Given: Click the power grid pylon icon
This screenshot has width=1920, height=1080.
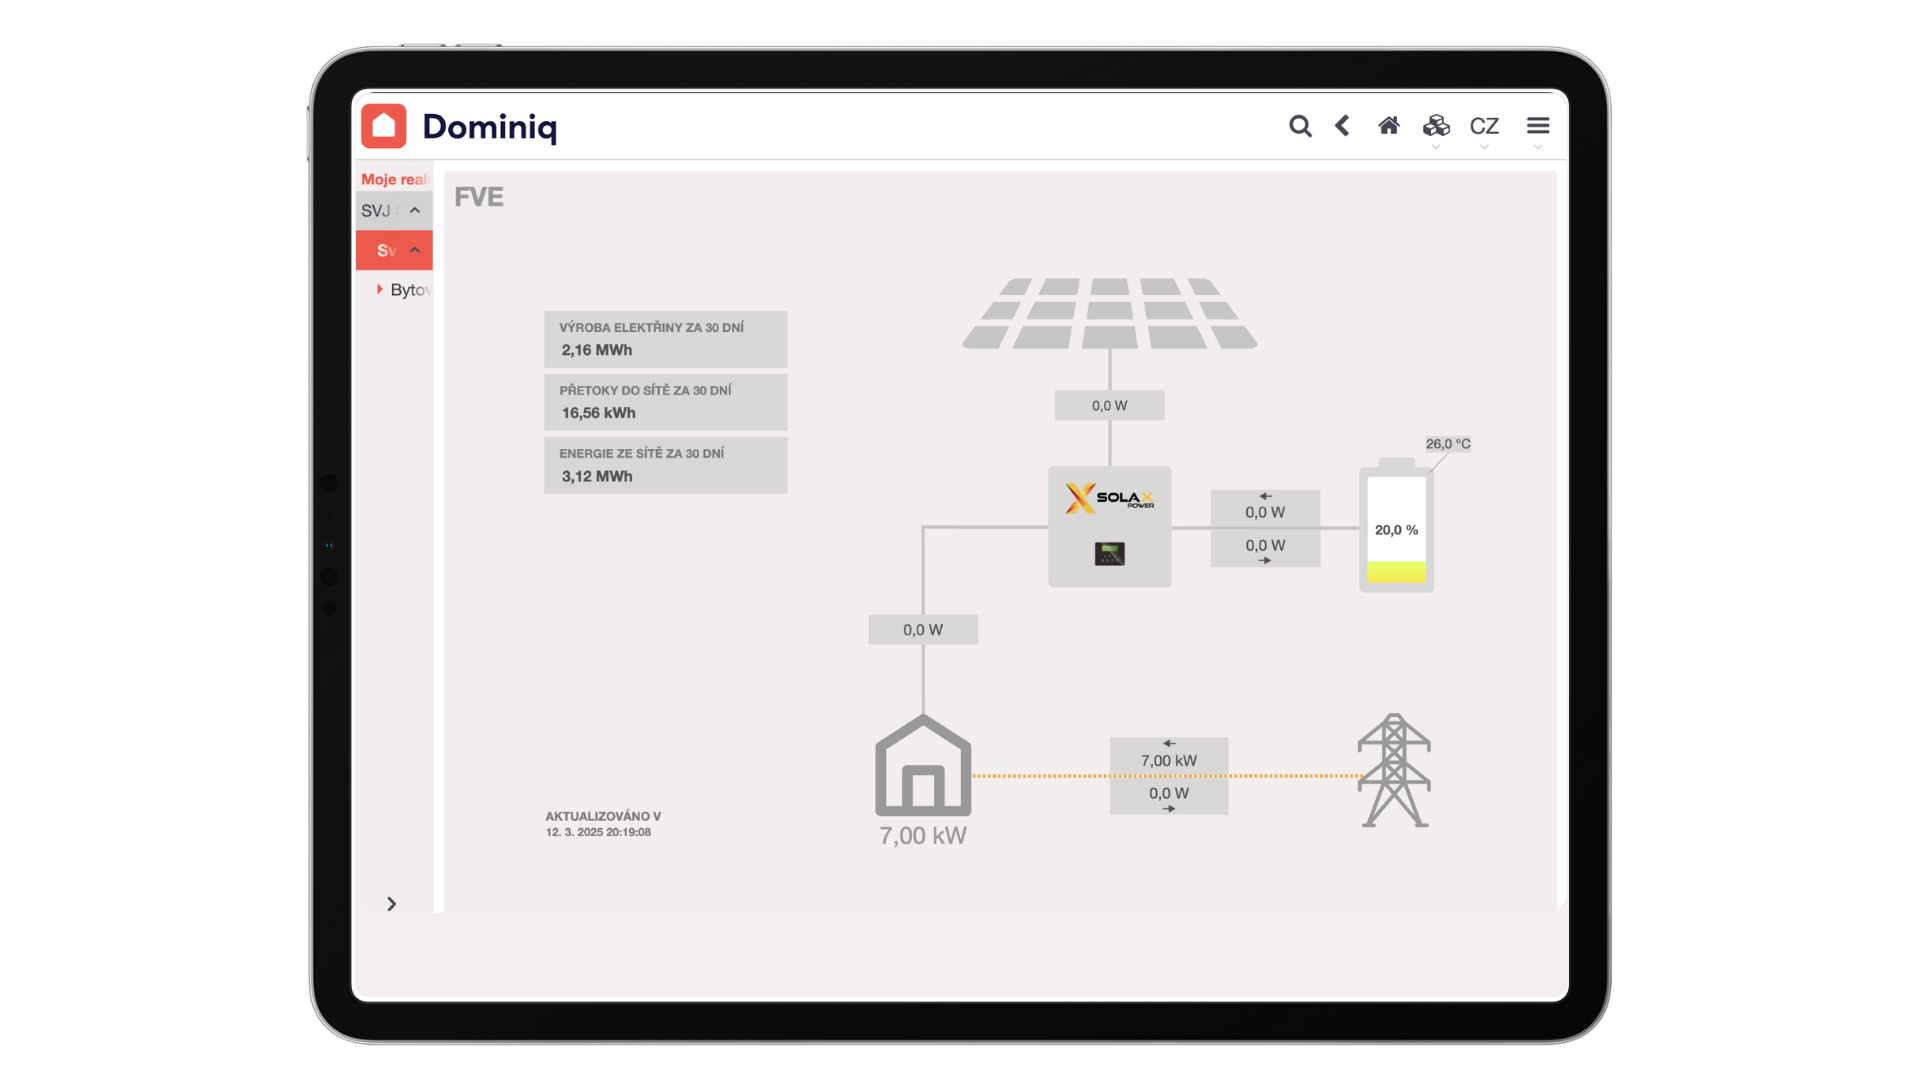Looking at the screenshot, I should coord(1394,770).
